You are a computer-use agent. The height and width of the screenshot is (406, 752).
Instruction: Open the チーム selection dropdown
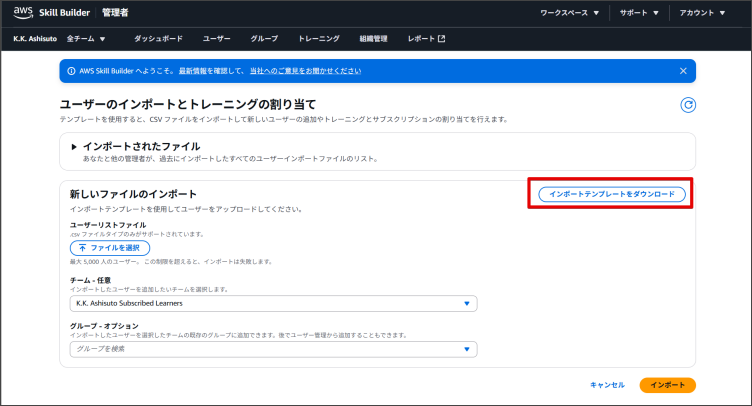coord(273,304)
